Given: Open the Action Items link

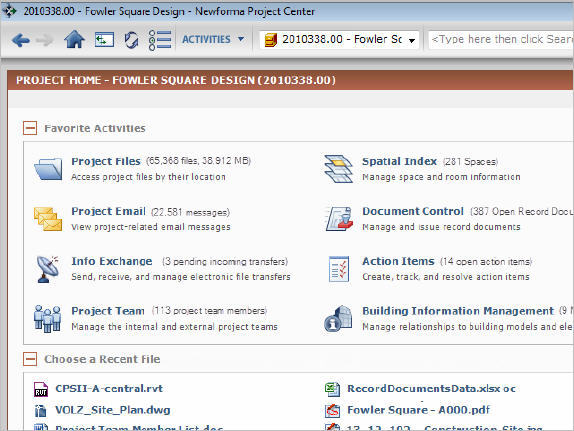Looking at the screenshot, I should [398, 261].
